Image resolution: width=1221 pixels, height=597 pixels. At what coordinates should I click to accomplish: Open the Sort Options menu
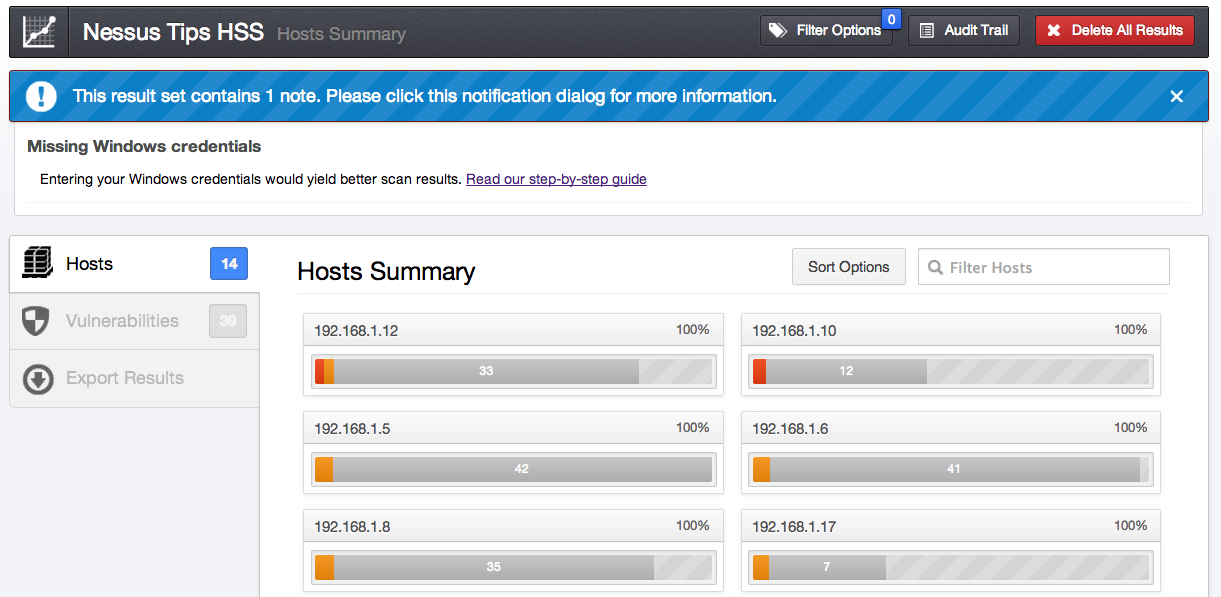pos(848,267)
